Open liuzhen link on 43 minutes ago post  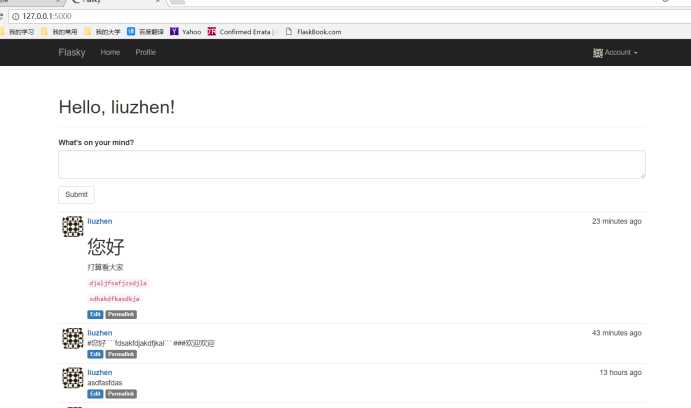(100, 333)
